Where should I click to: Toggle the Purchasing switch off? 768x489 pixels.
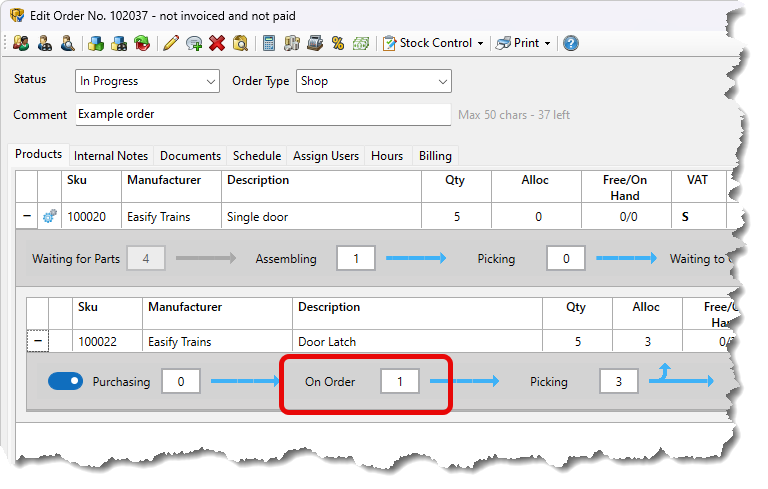[65, 381]
